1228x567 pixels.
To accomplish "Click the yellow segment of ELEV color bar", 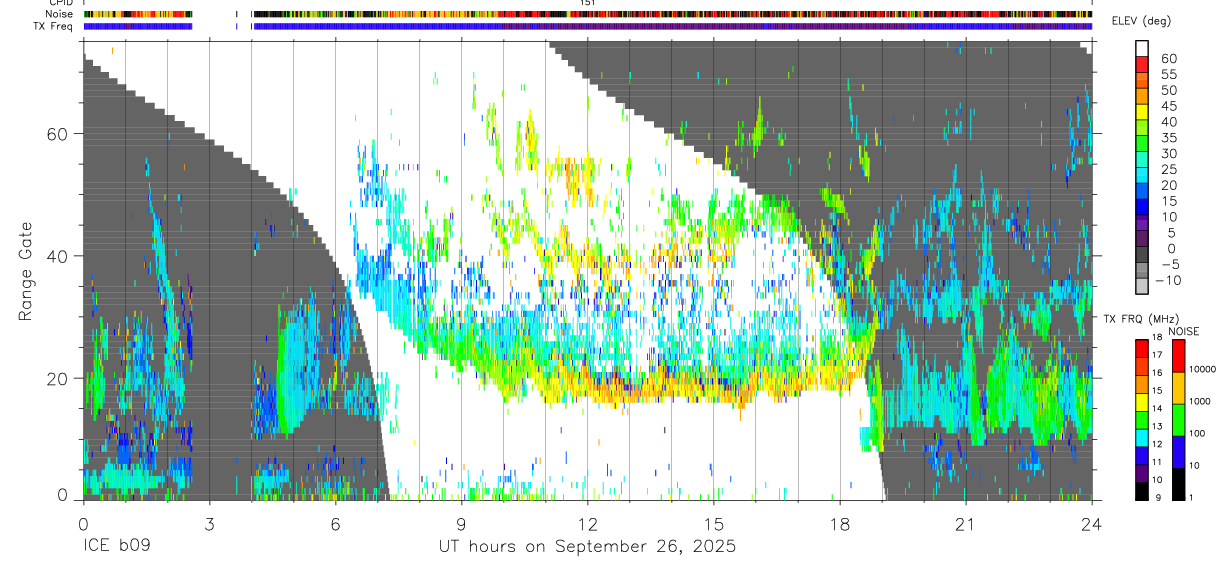I will (1142, 111).
